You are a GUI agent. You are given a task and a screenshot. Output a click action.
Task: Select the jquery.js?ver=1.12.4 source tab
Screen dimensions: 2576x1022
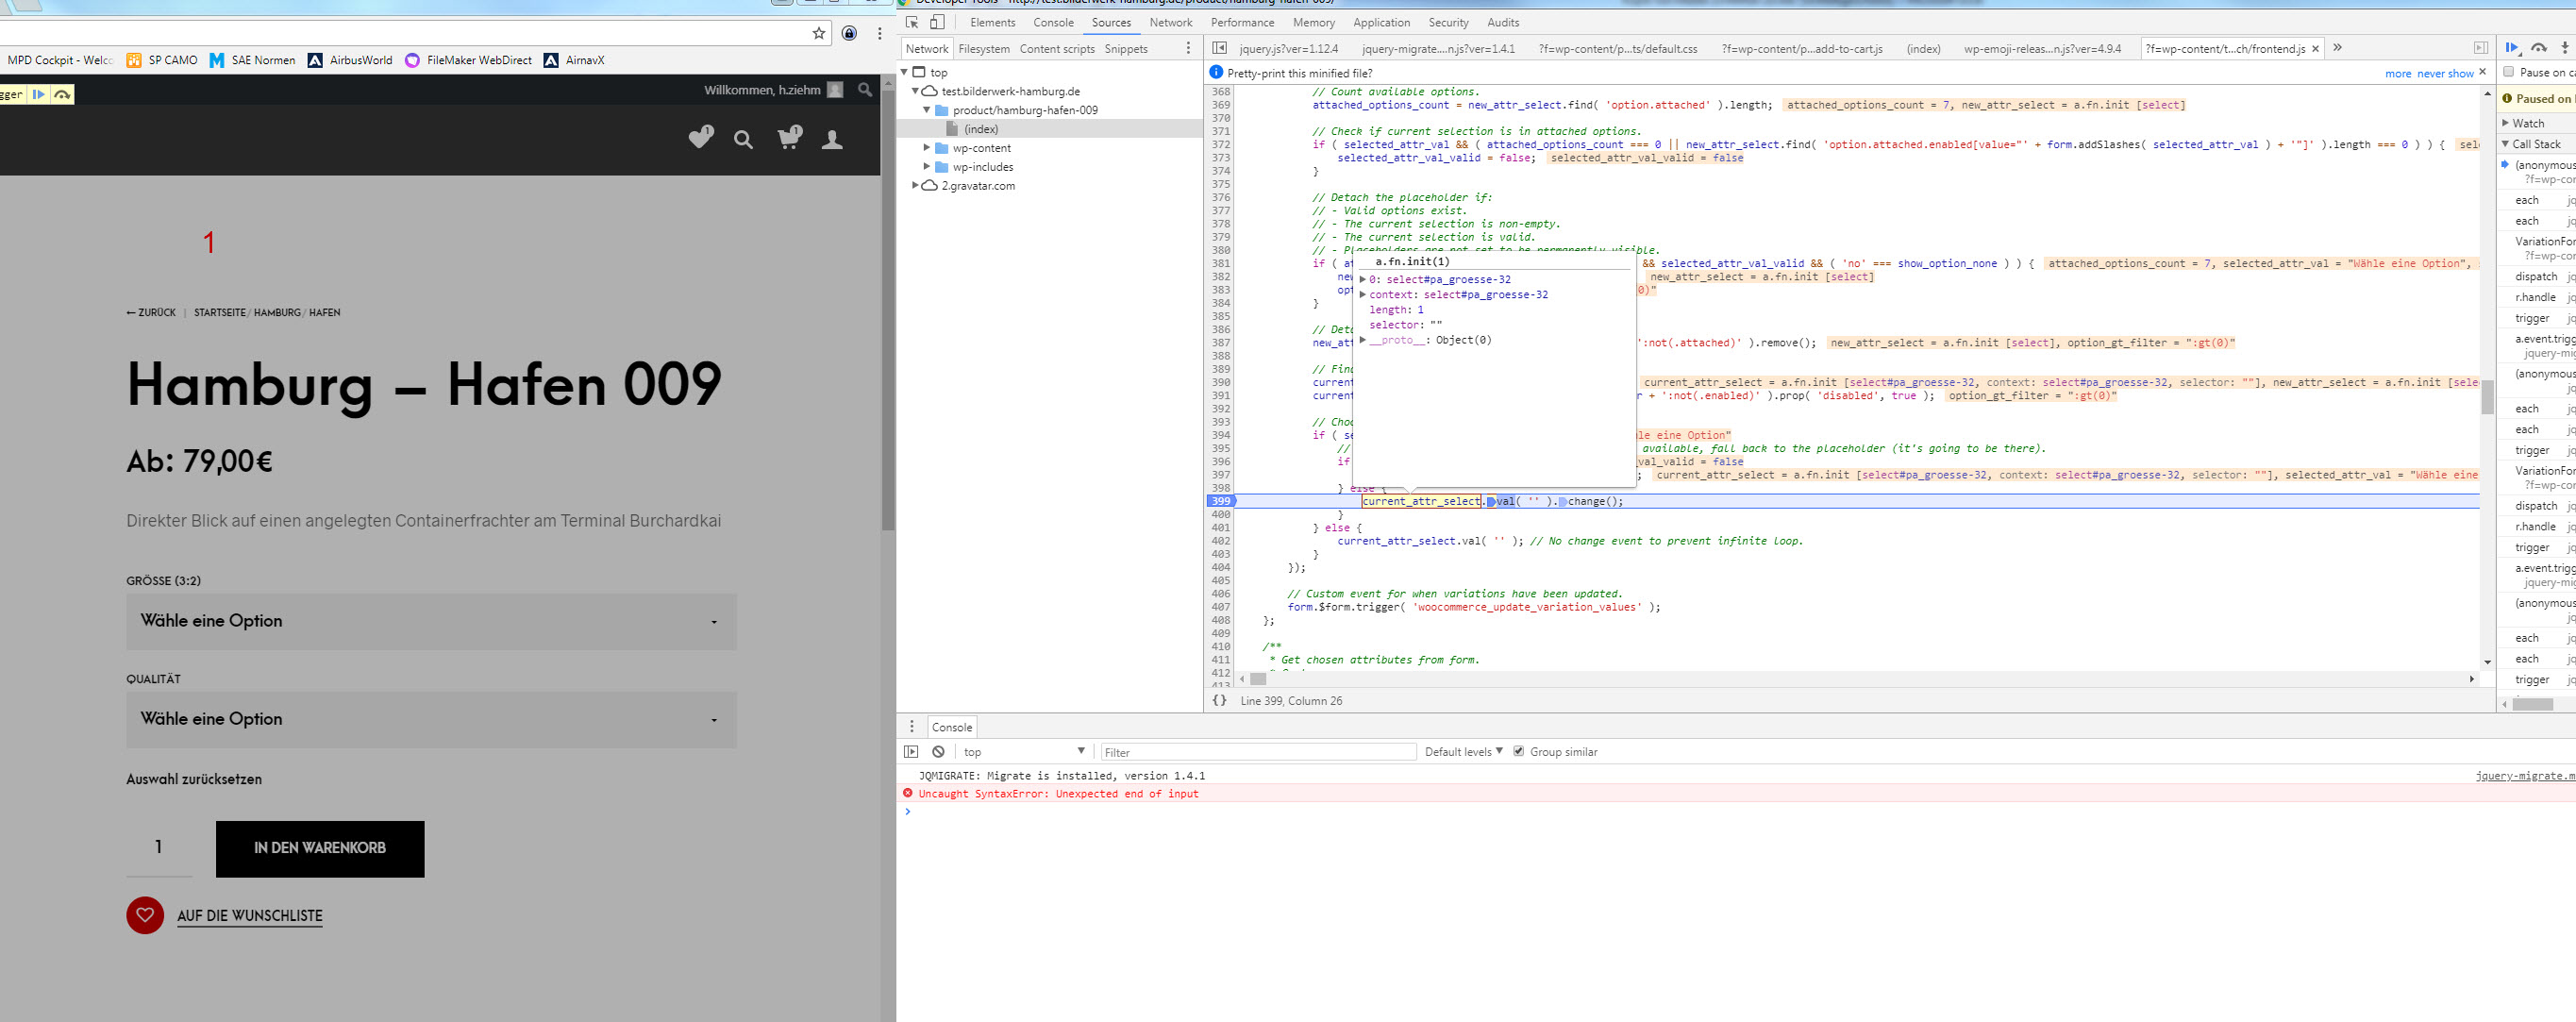pyautogui.click(x=1290, y=47)
